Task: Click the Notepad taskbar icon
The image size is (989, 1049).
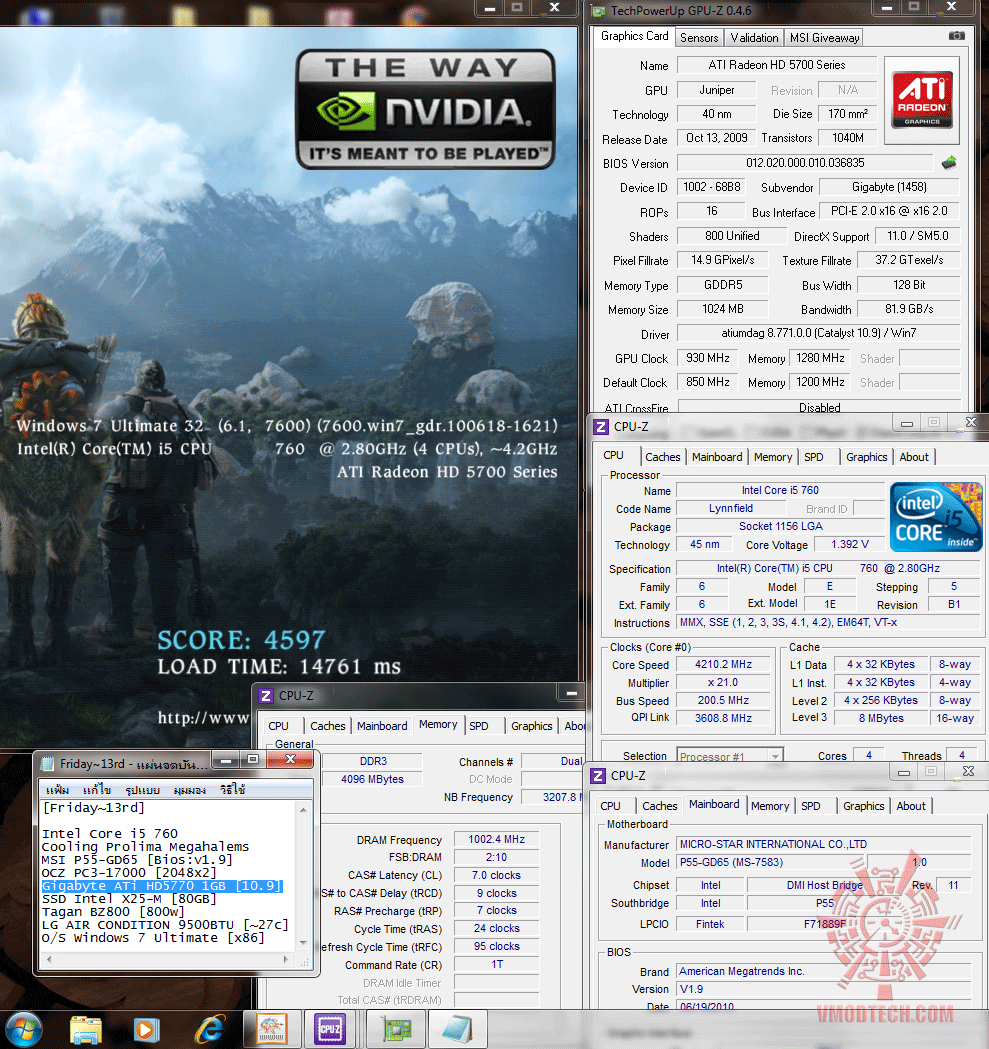Action: pos(458,1029)
